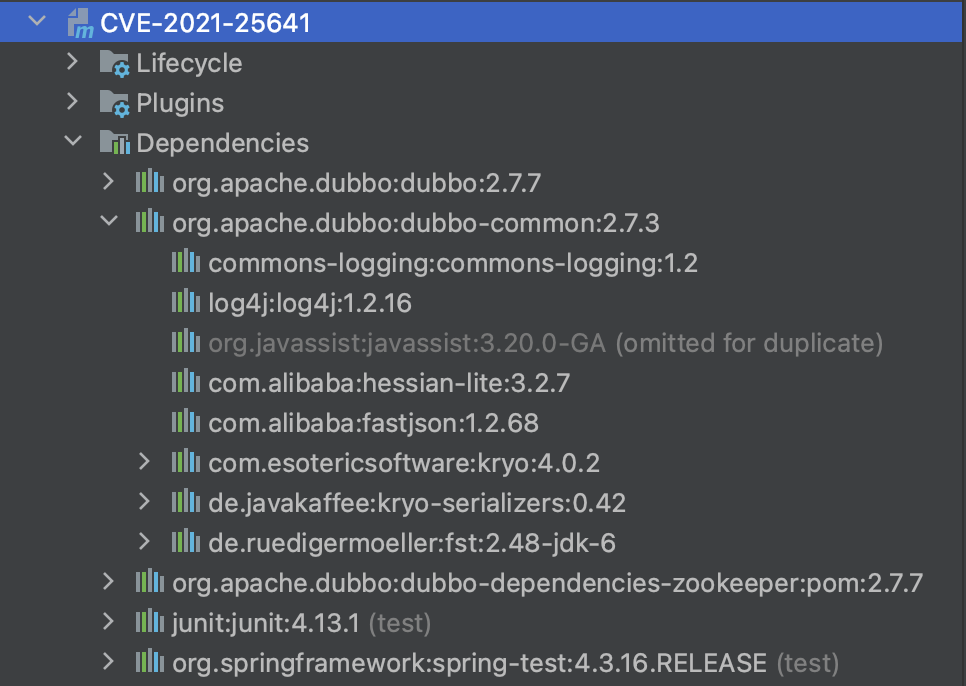Select log4j:log4j:1.2.16 text

[x=310, y=304]
